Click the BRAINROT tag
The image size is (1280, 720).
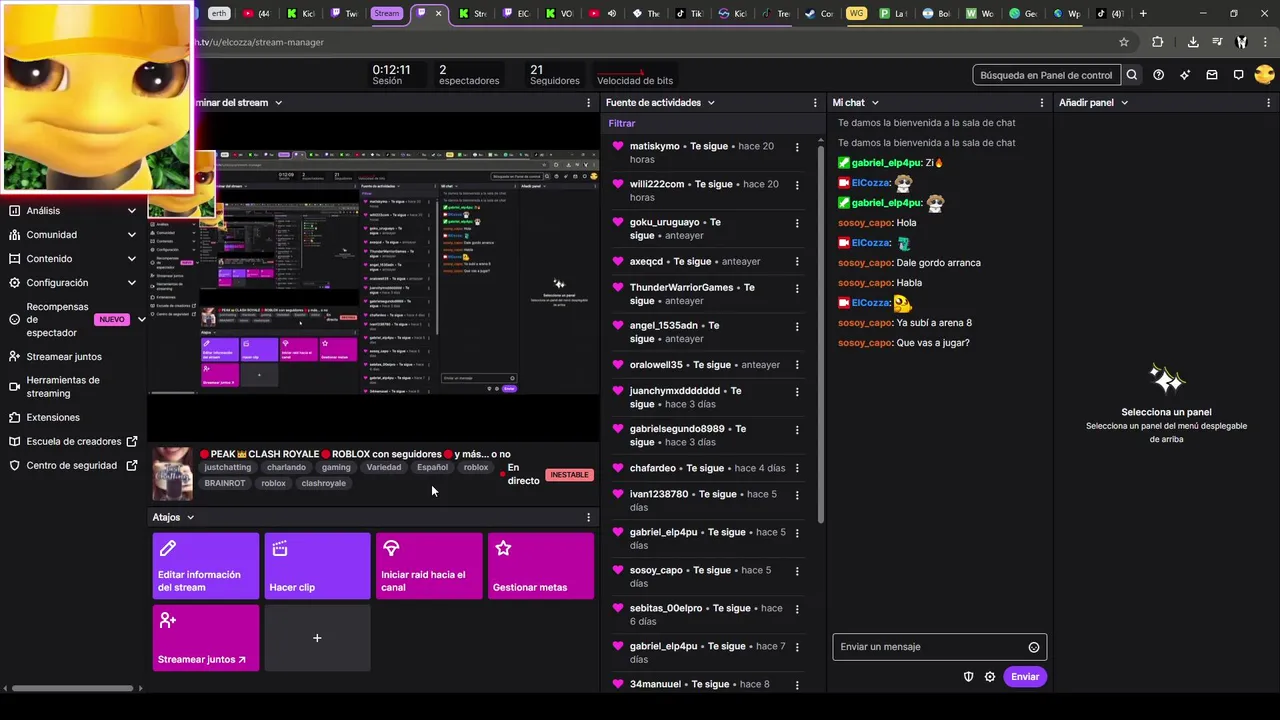tap(225, 483)
